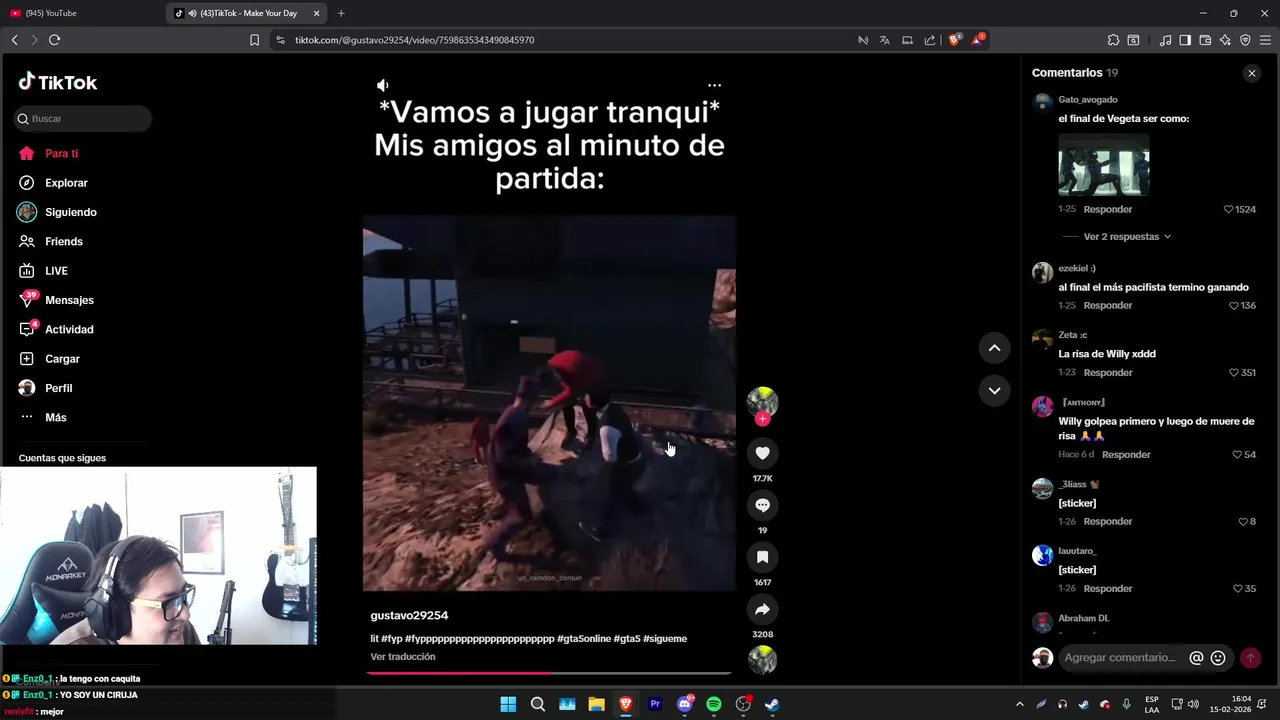The width and height of the screenshot is (1280, 720).
Task: Go to next video arrow
Action: click(x=994, y=391)
